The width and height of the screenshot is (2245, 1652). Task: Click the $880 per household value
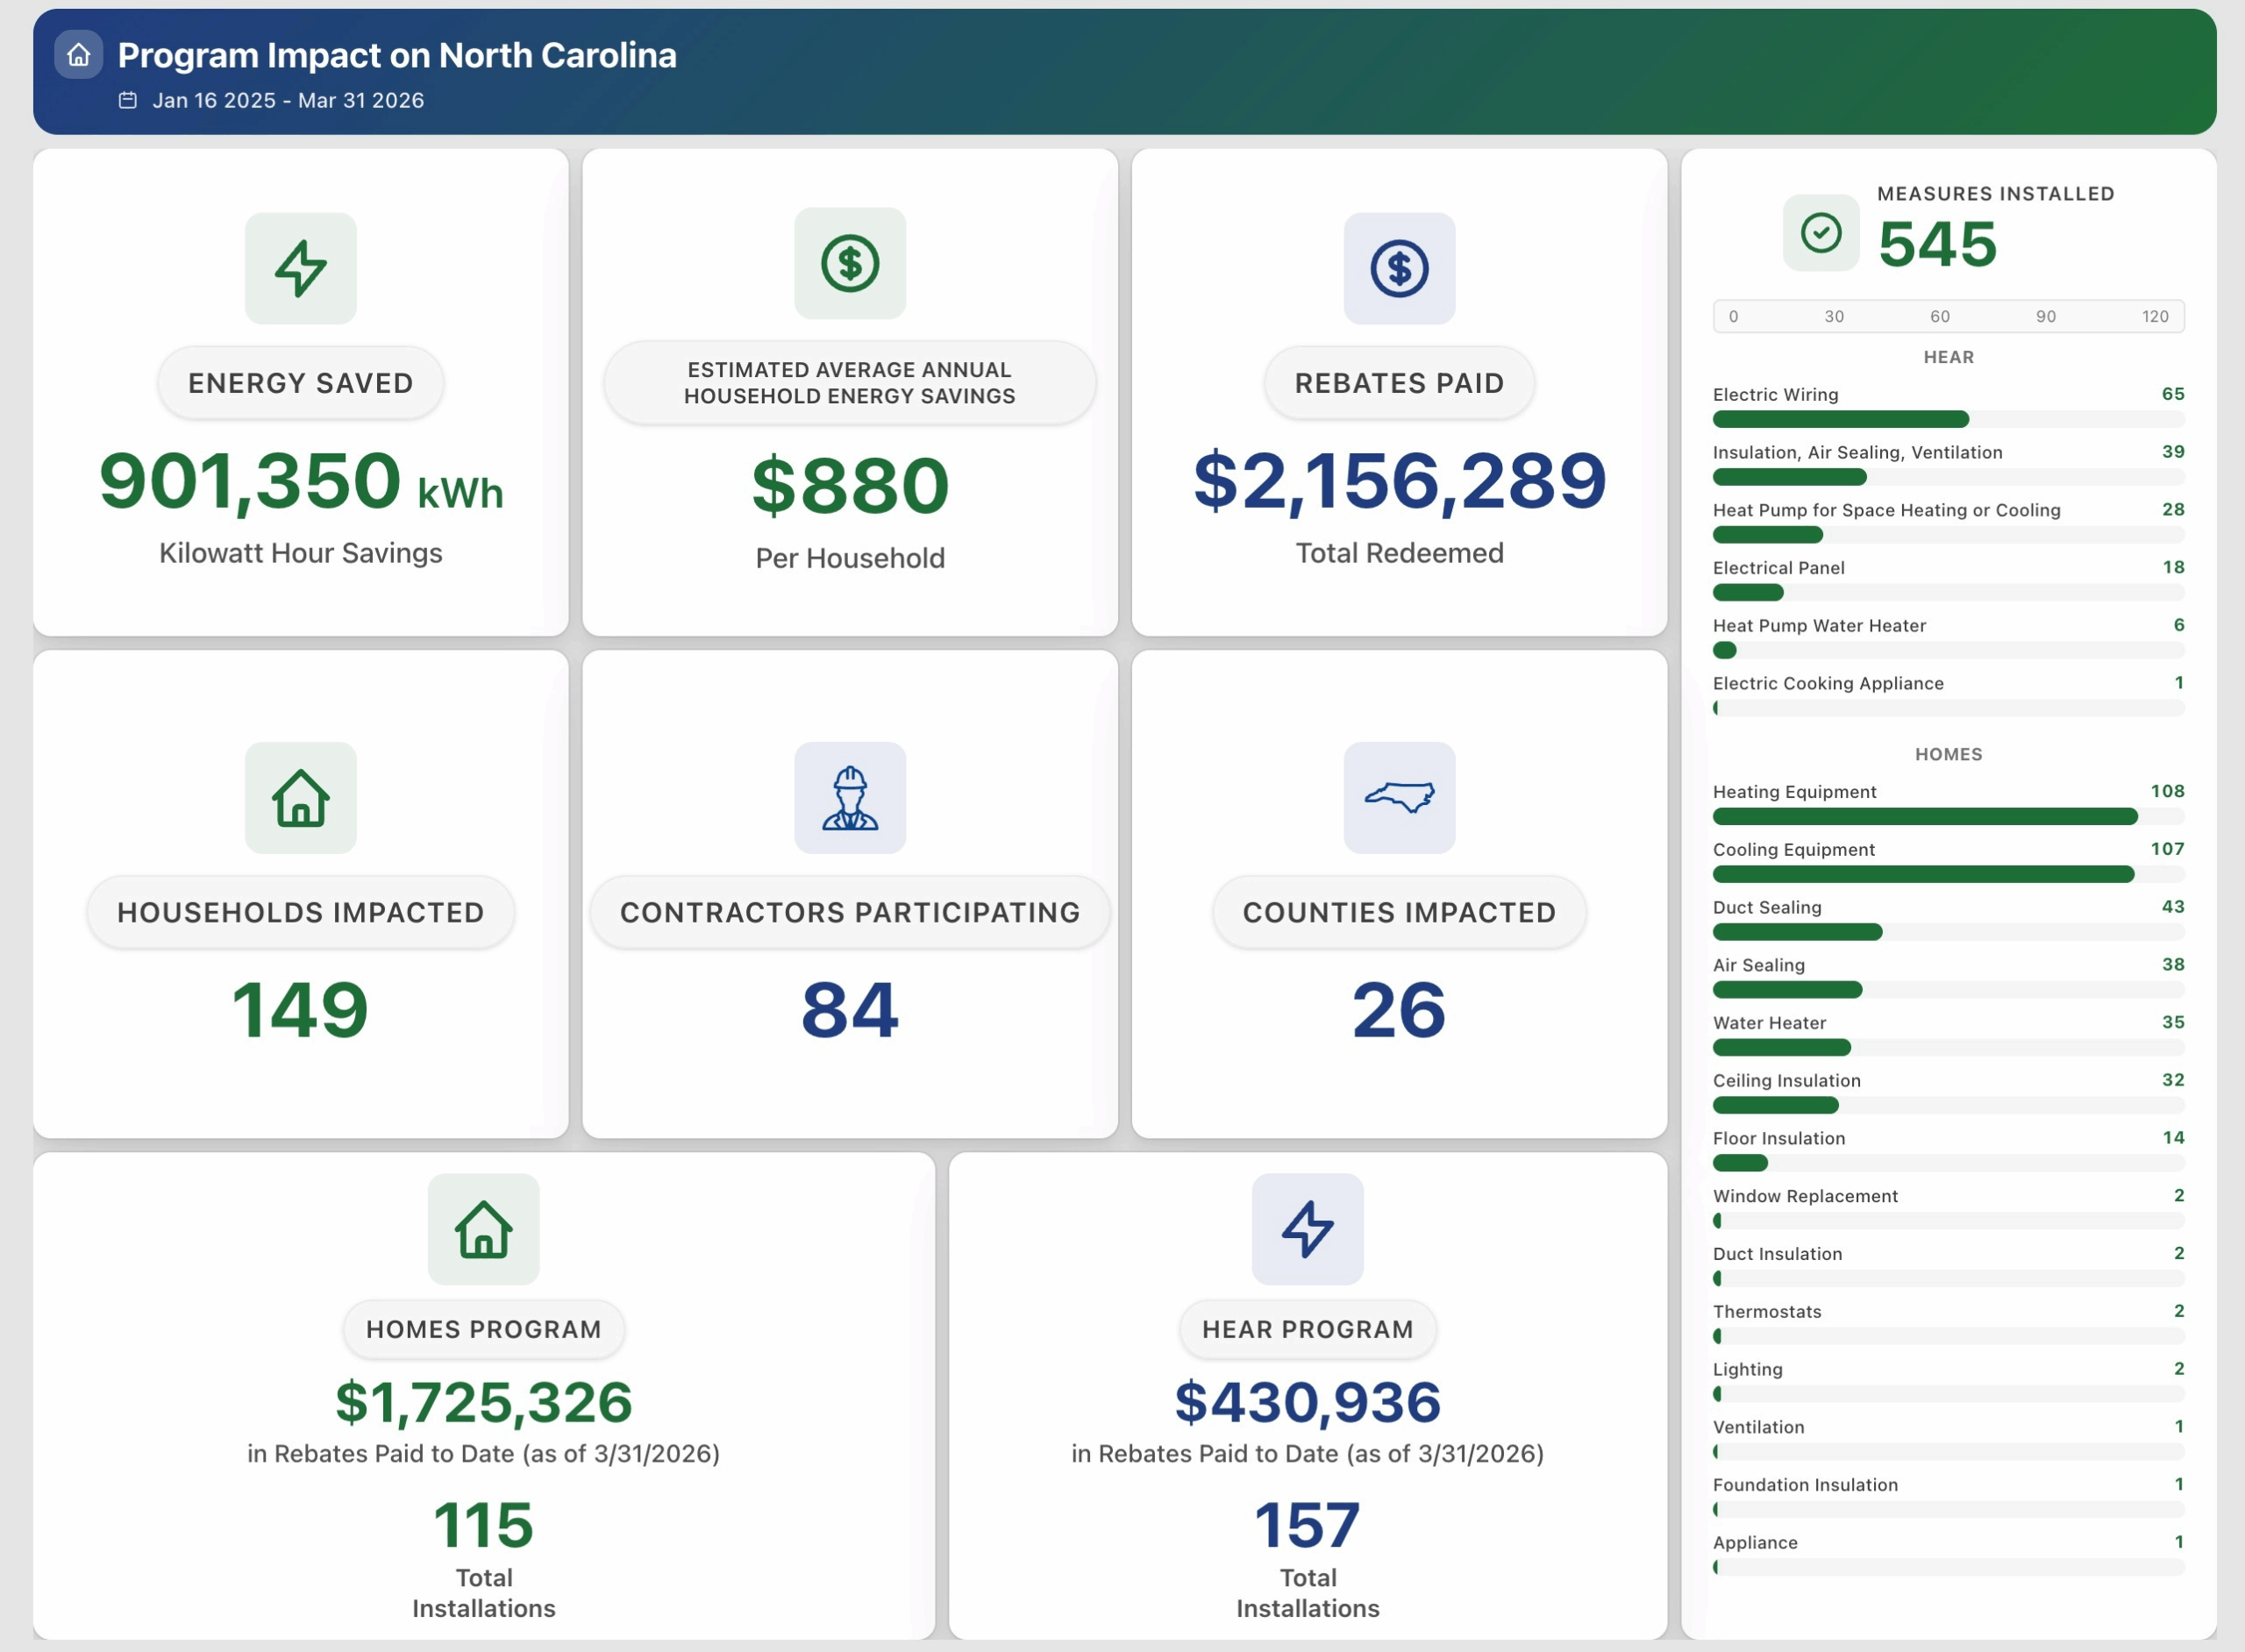click(850, 486)
